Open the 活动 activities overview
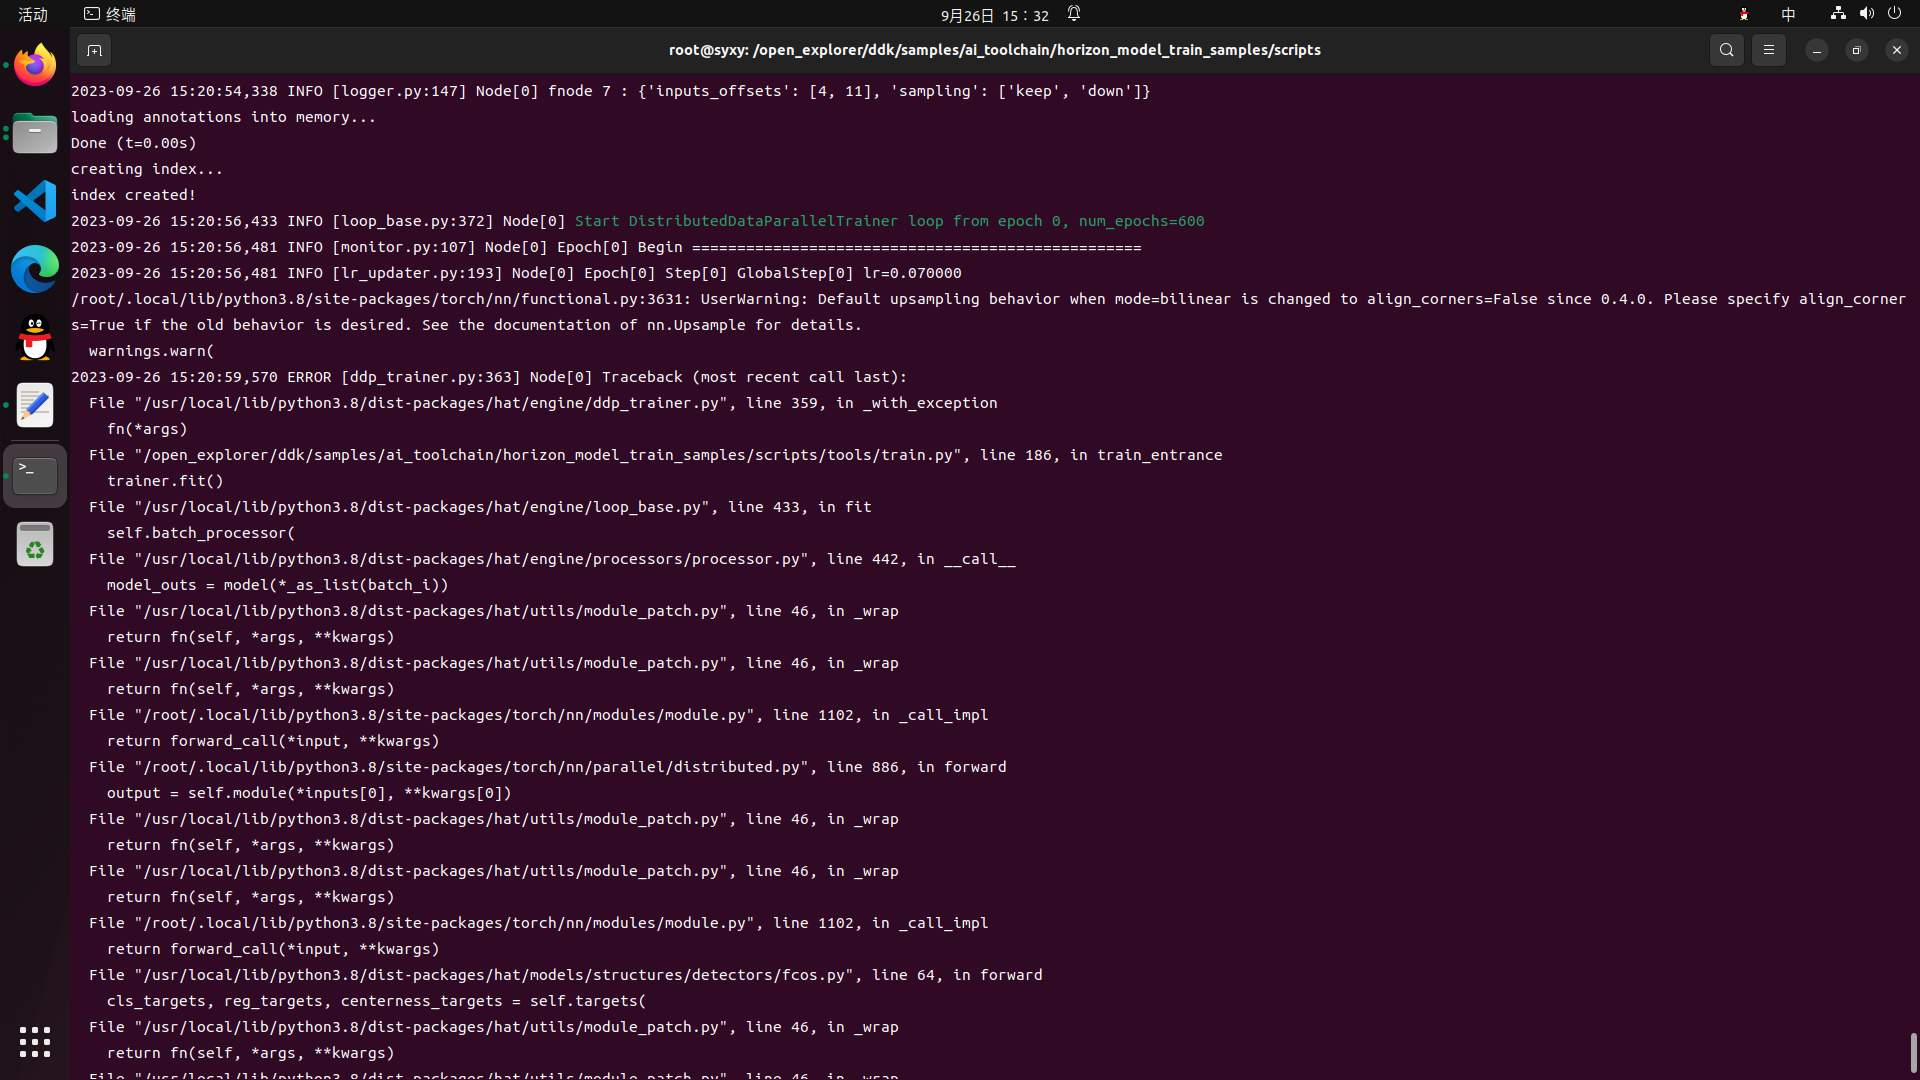 tap(33, 14)
